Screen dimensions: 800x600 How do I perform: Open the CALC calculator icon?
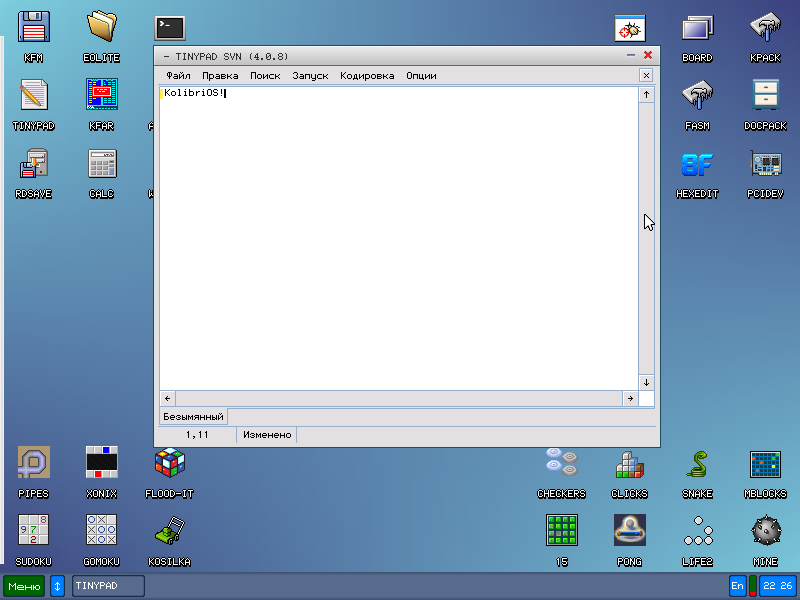click(x=101, y=164)
